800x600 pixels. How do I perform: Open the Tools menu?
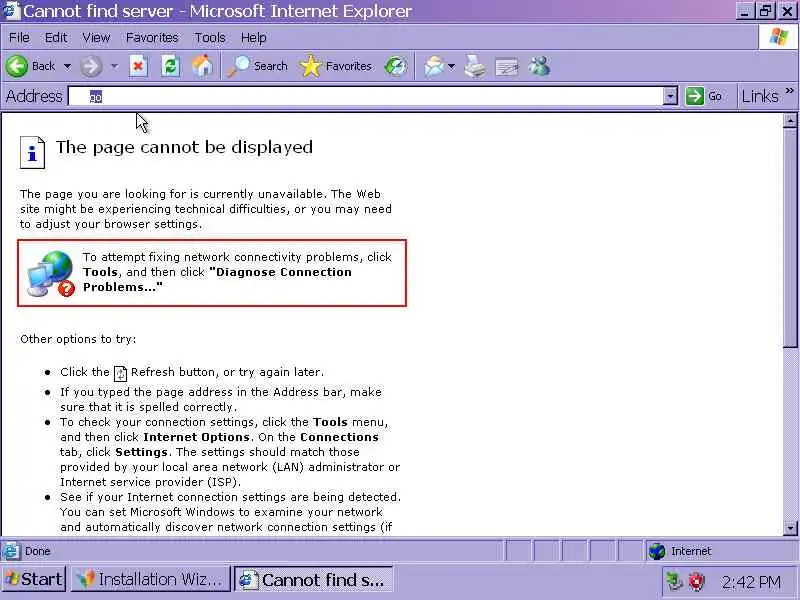(210, 38)
